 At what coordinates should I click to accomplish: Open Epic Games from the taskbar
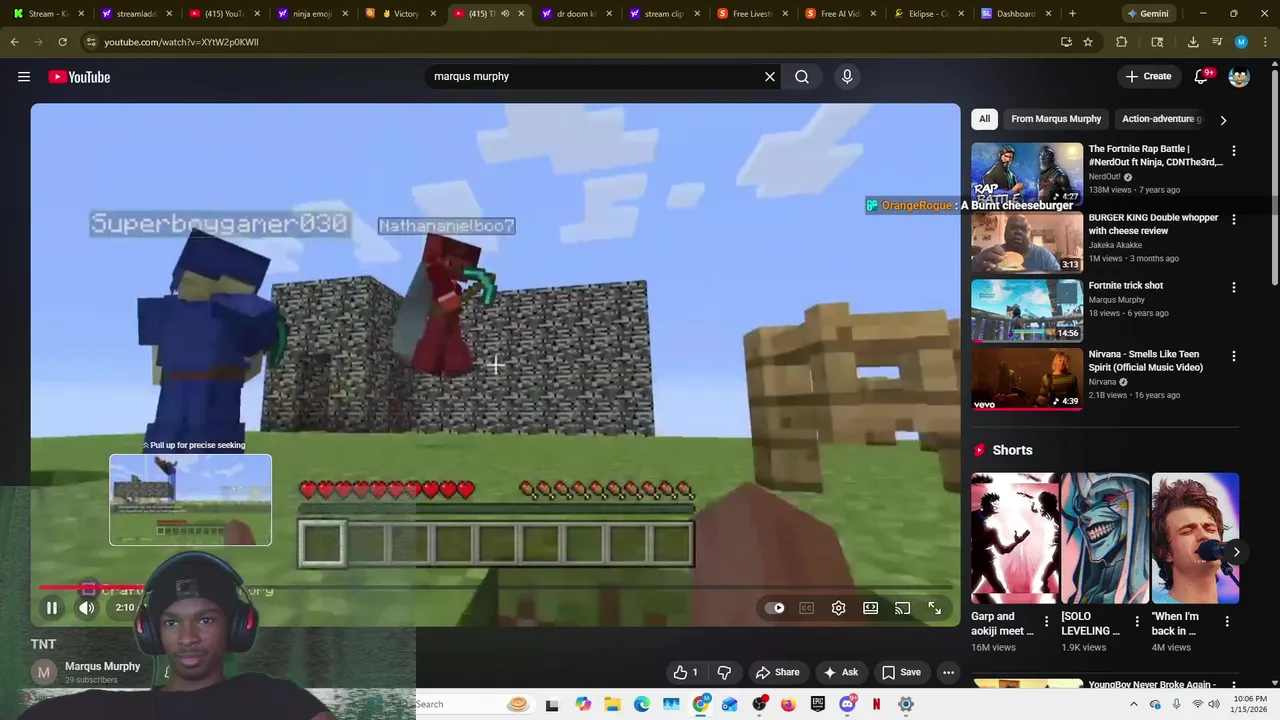coord(818,704)
